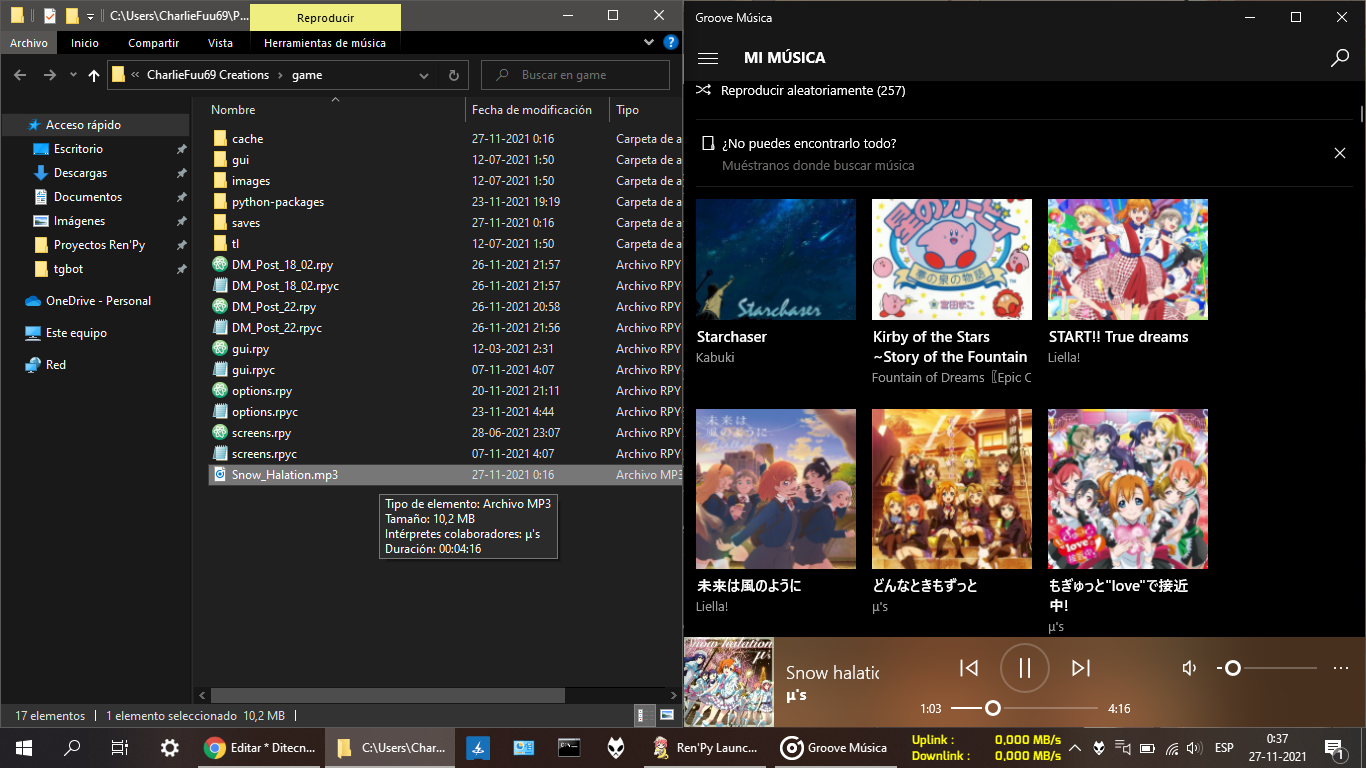The height and width of the screenshot is (768, 1366).
Task: Mute the Groove Música volume speaker icon
Action: [1189, 668]
